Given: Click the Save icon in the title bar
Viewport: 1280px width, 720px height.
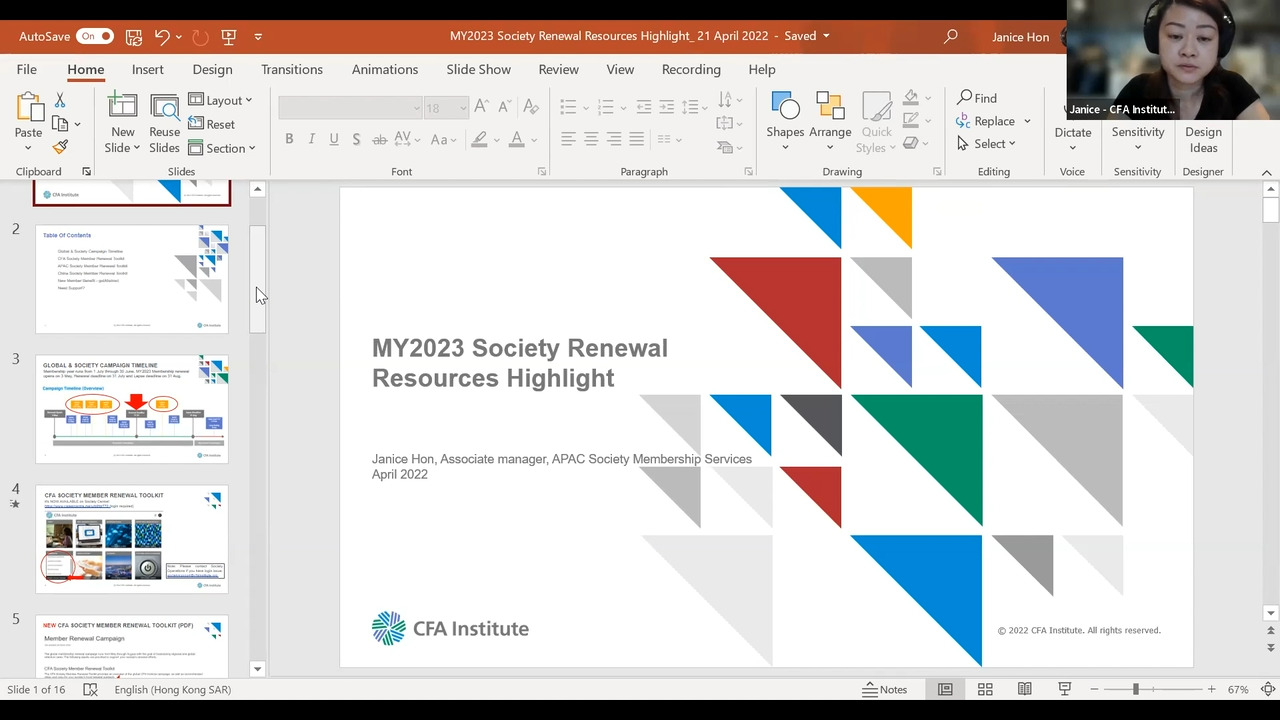Looking at the screenshot, I should (x=133, y=37).
